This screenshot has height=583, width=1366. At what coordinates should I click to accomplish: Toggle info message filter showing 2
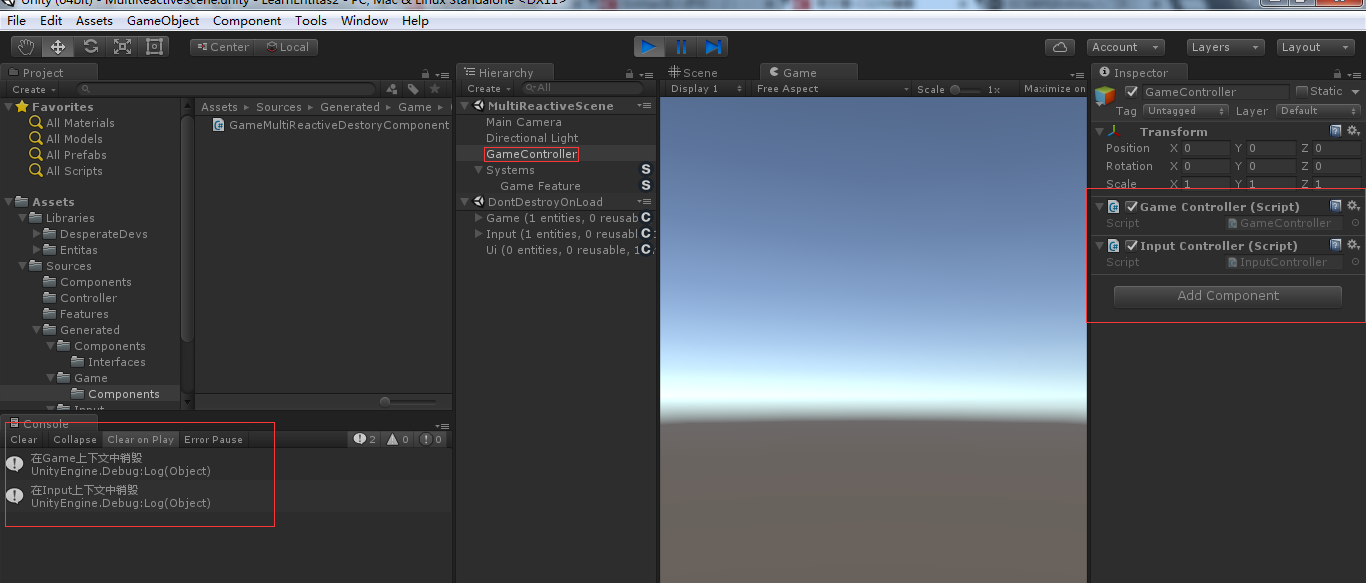(365, 439)
